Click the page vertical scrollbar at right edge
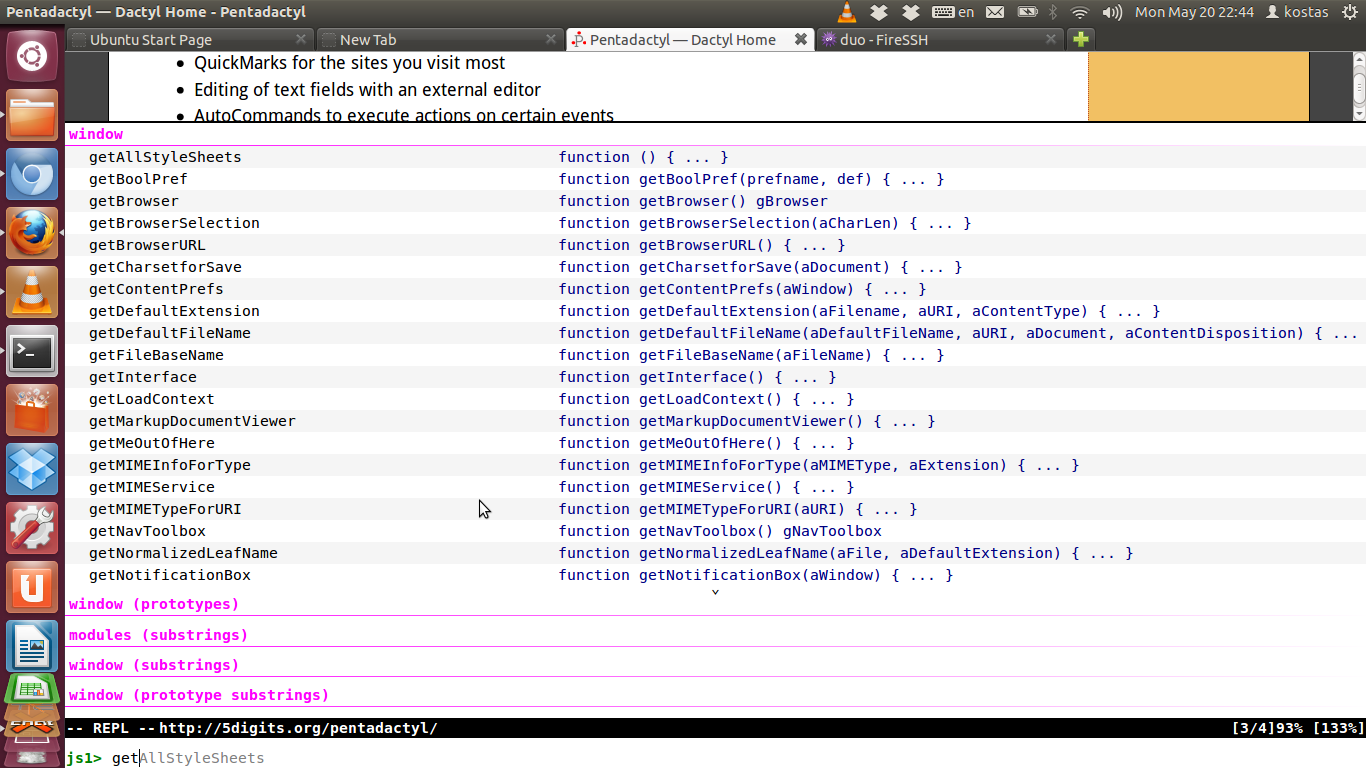The width and height of the screenshot is (1366, 768). tap(1359, 87)
